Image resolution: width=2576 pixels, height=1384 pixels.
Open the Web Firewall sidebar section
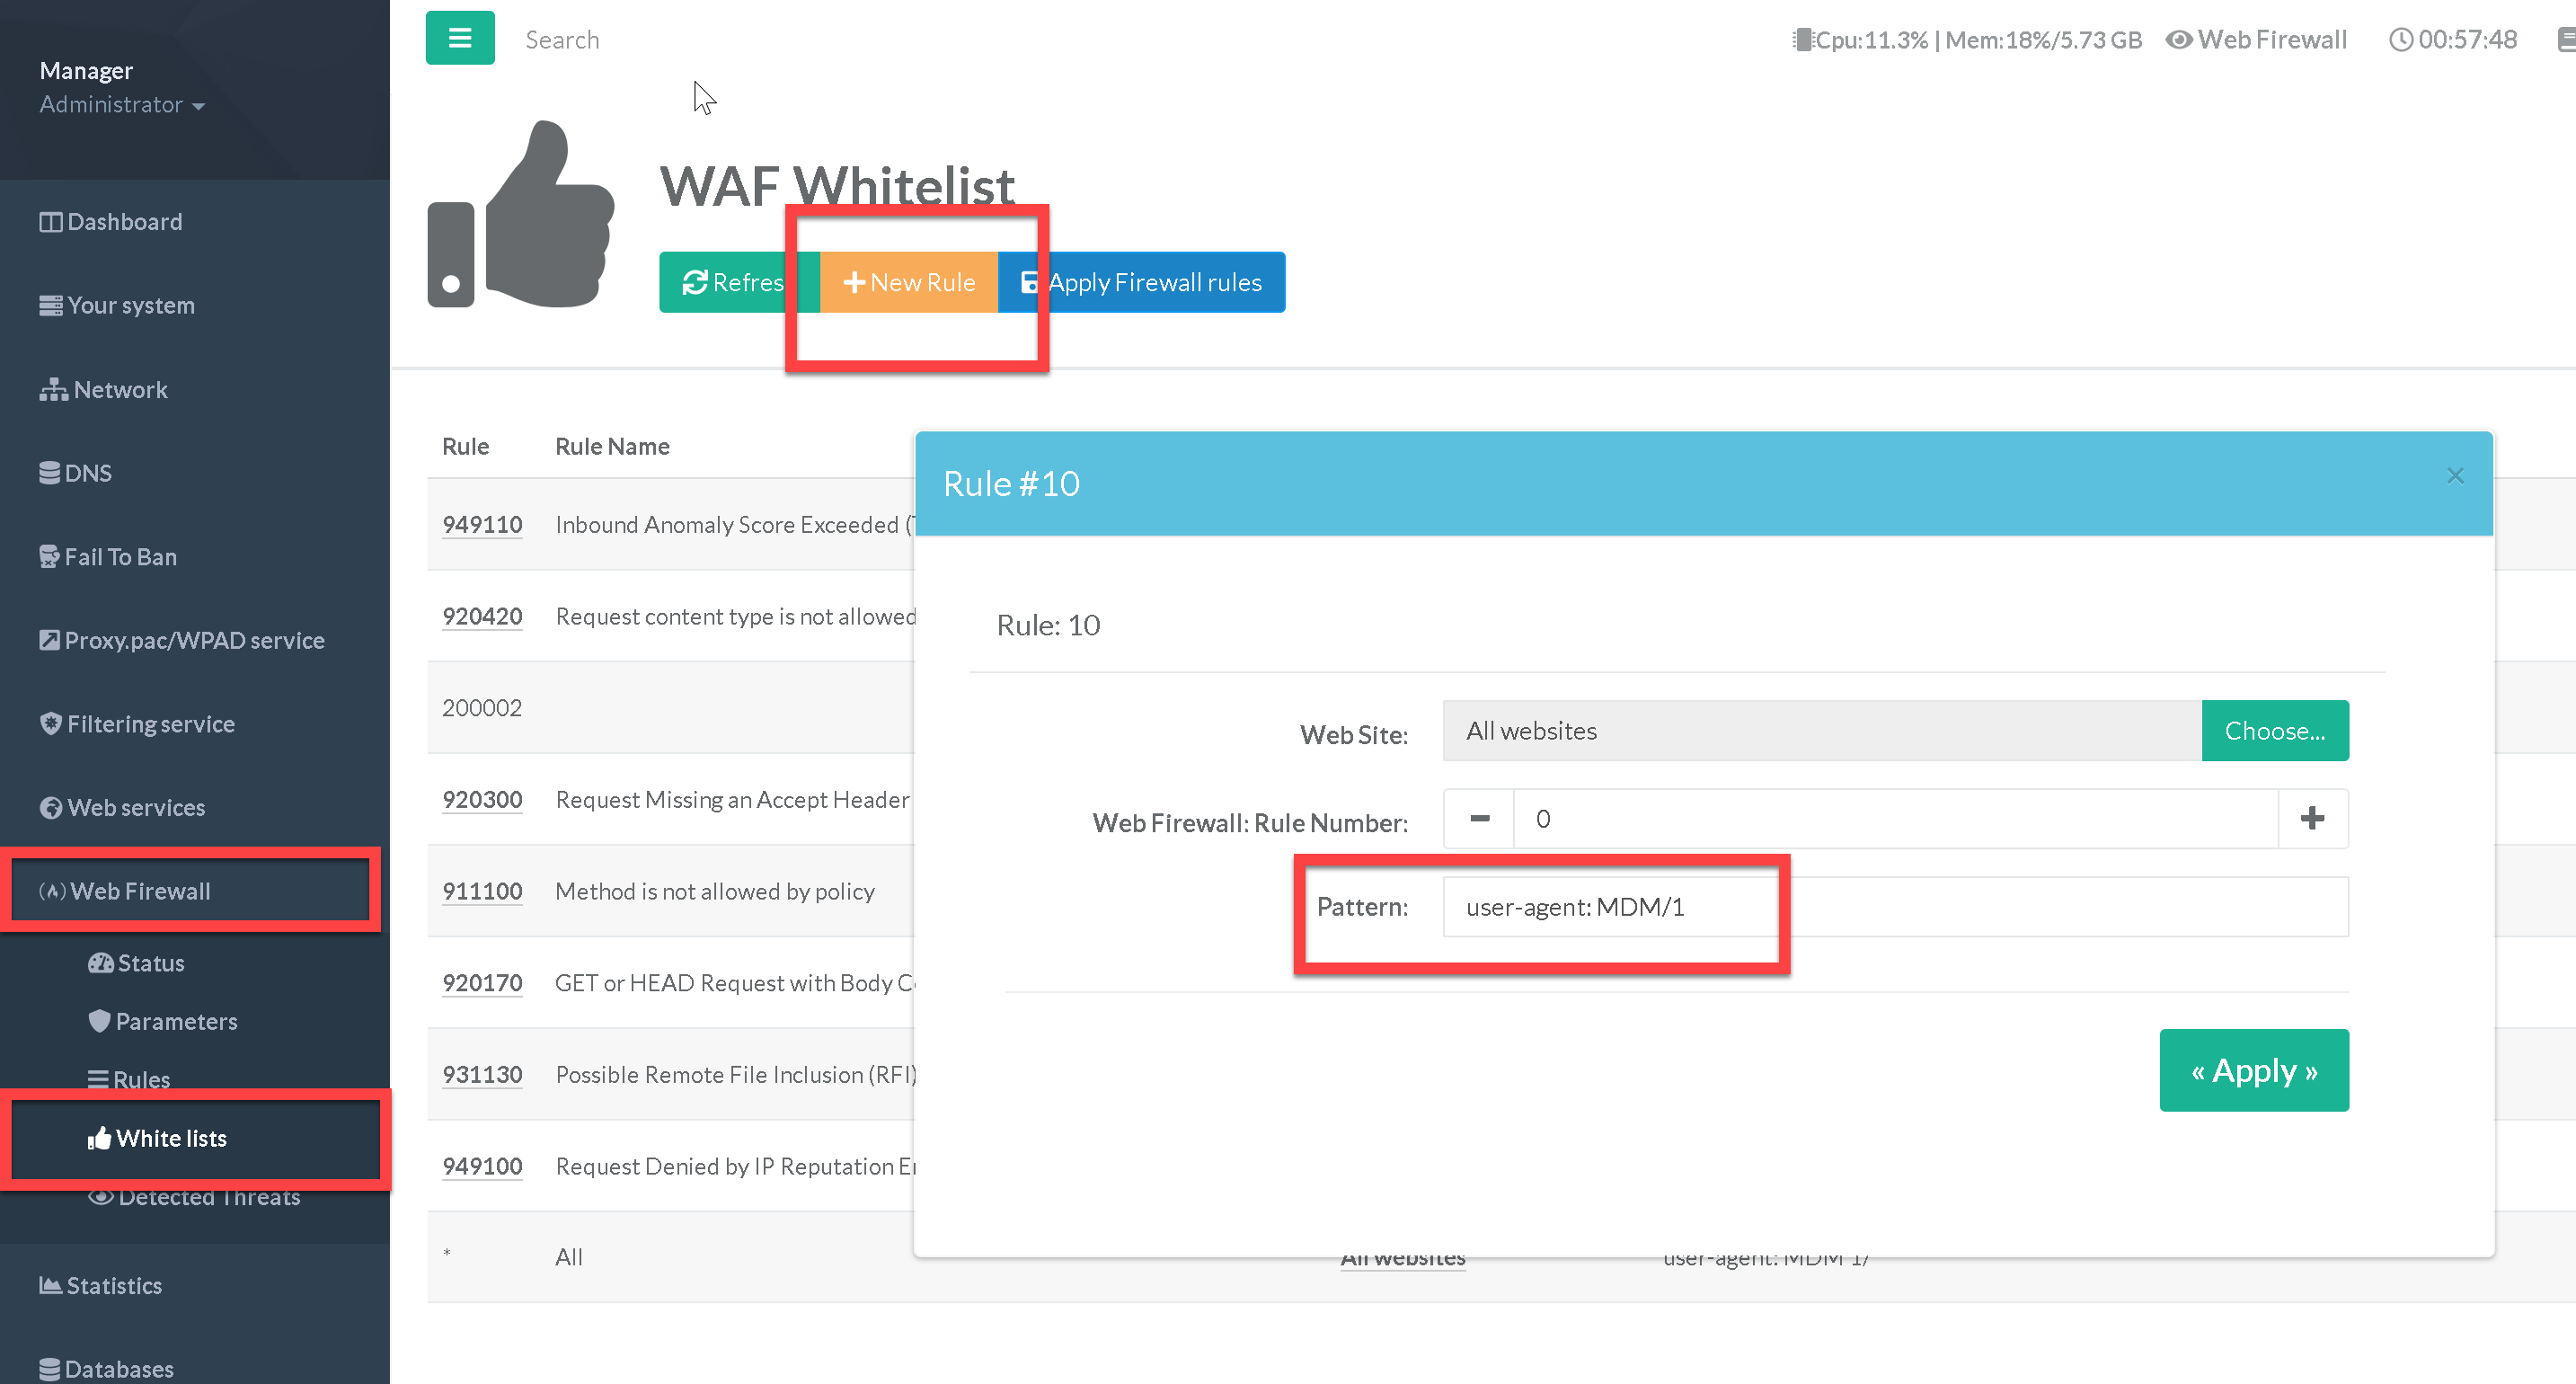(x=140, y=891)
